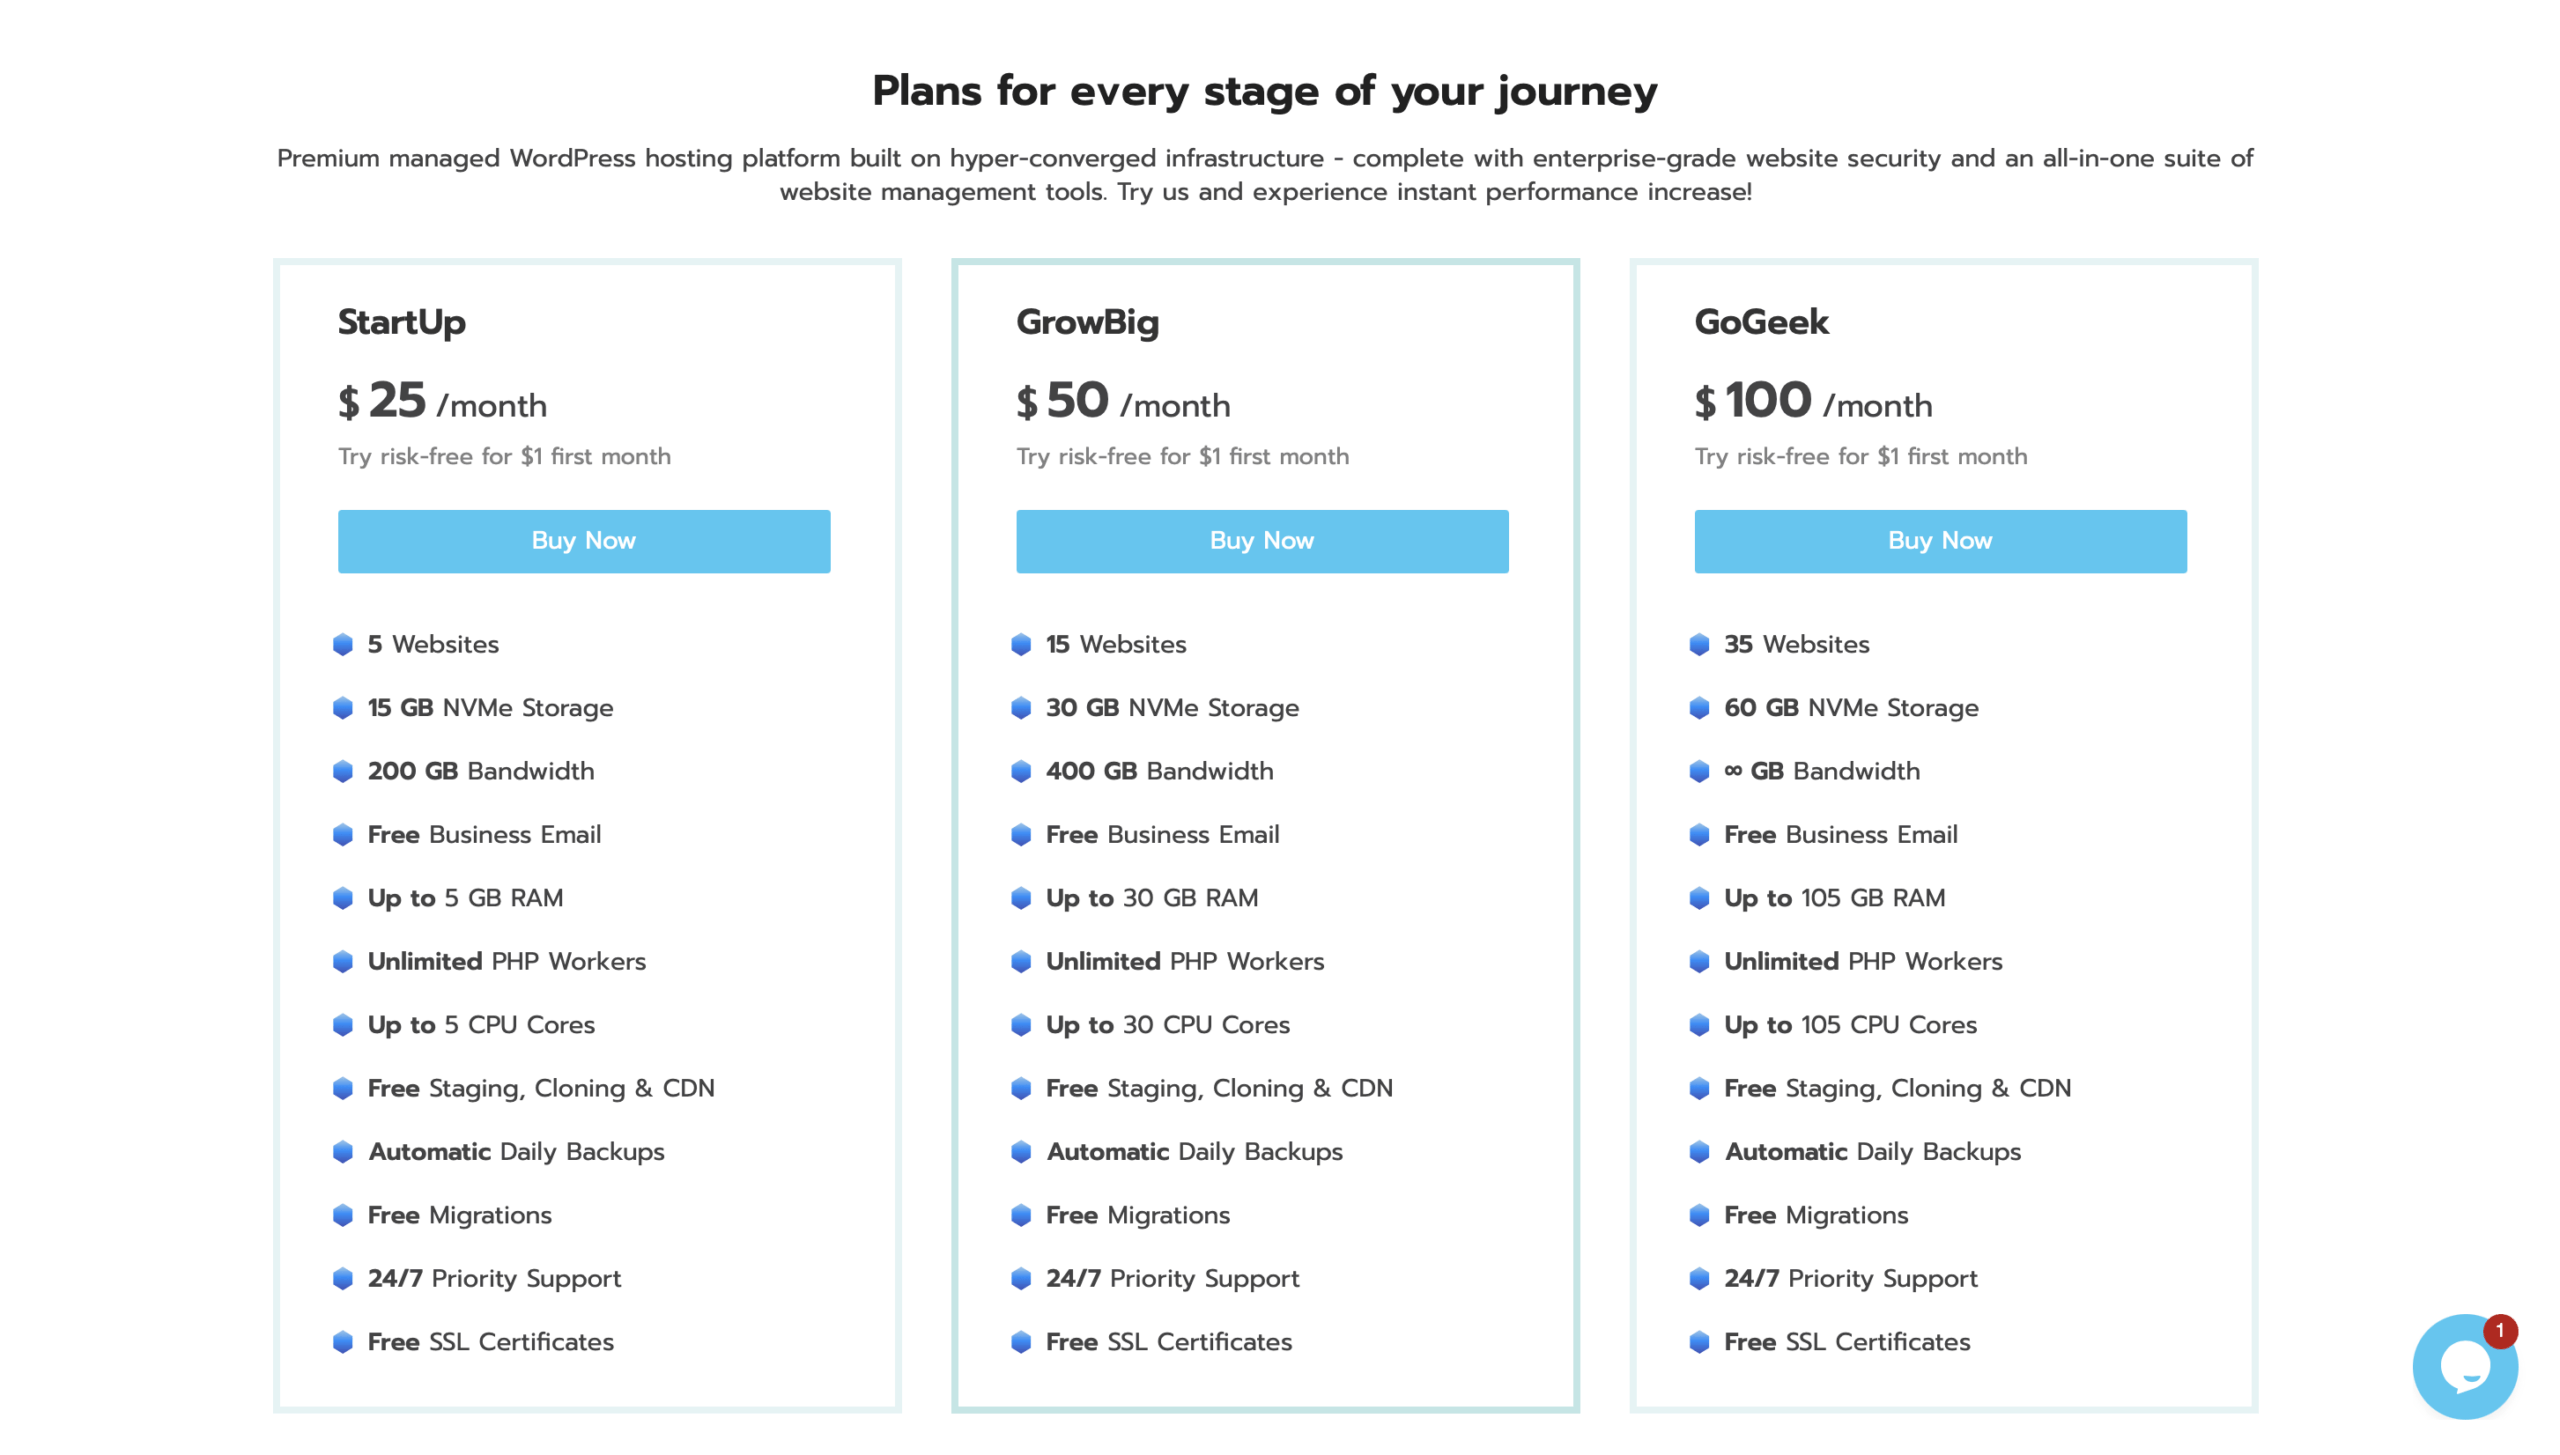Click GrowBig's 24/7 Priority Support text
The image size is (2560, 1455).
coord(1172,1278)
